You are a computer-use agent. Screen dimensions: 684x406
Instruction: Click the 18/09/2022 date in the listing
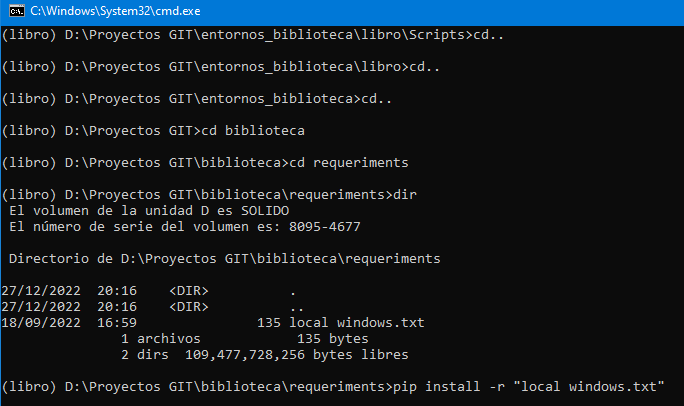tap(42, 323)
